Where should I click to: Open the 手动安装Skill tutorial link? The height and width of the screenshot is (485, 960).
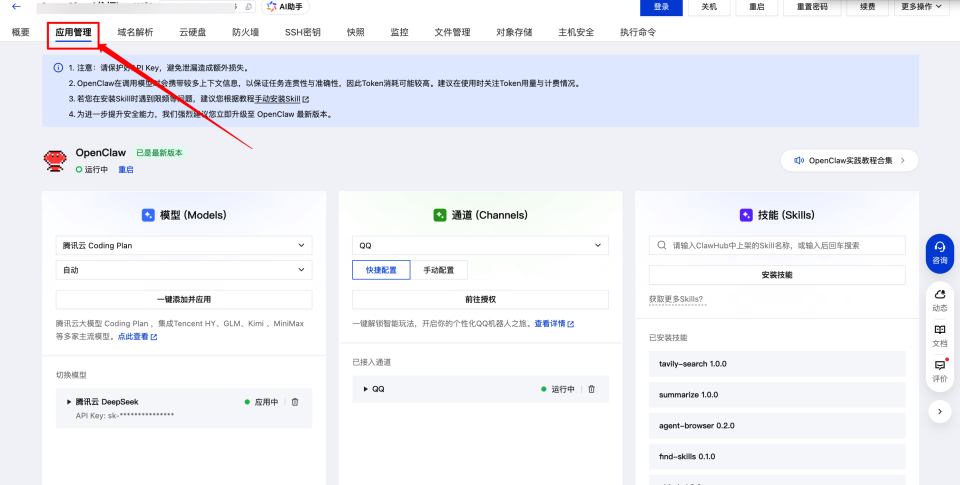pyautogui.click(x=282, y=99)
